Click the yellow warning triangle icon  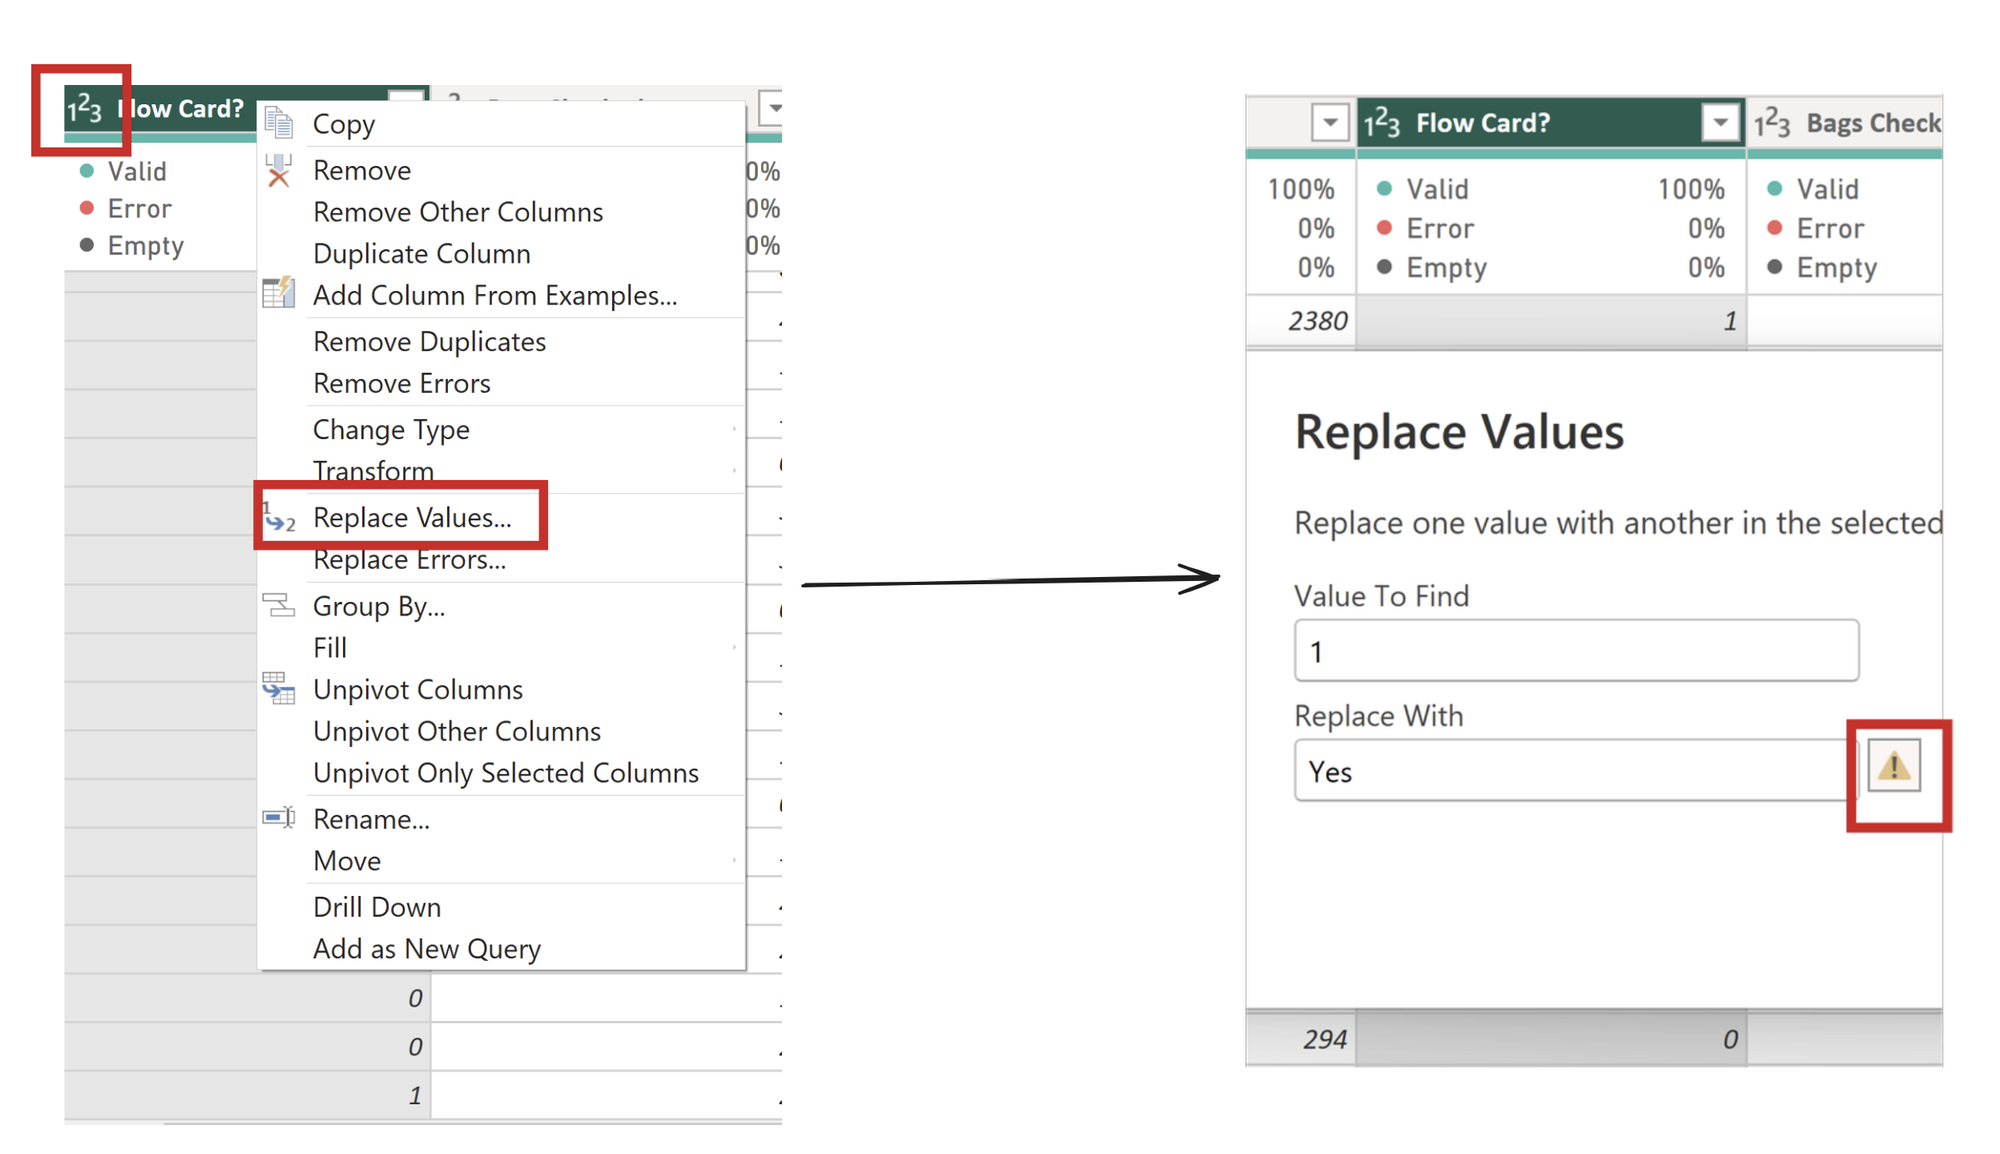click(1894, 767)
